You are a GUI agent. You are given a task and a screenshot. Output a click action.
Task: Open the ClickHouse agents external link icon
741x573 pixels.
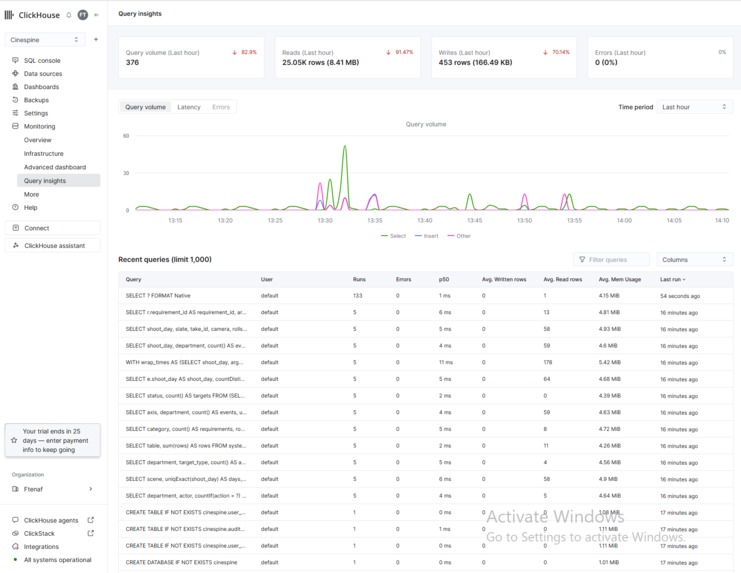point(91,520)
